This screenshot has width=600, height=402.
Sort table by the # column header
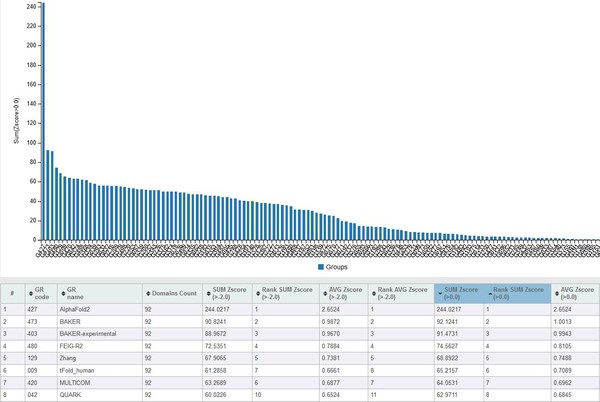[12, 292]
